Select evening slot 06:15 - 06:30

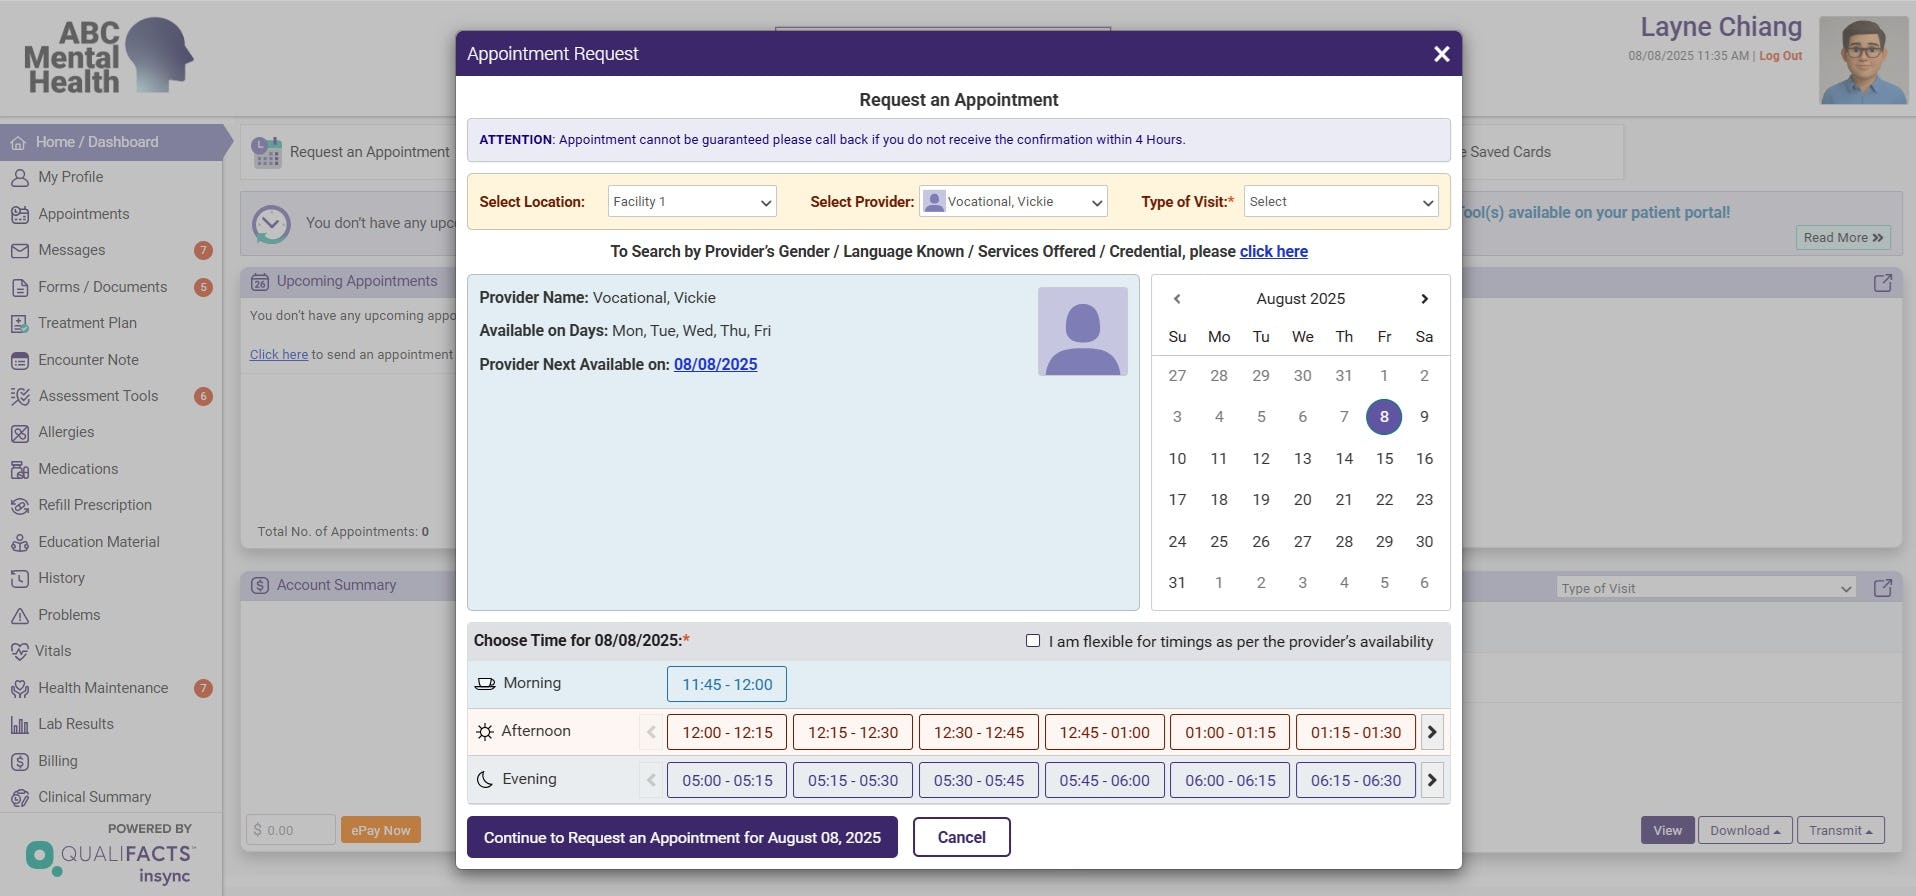tap(1356, 780)
